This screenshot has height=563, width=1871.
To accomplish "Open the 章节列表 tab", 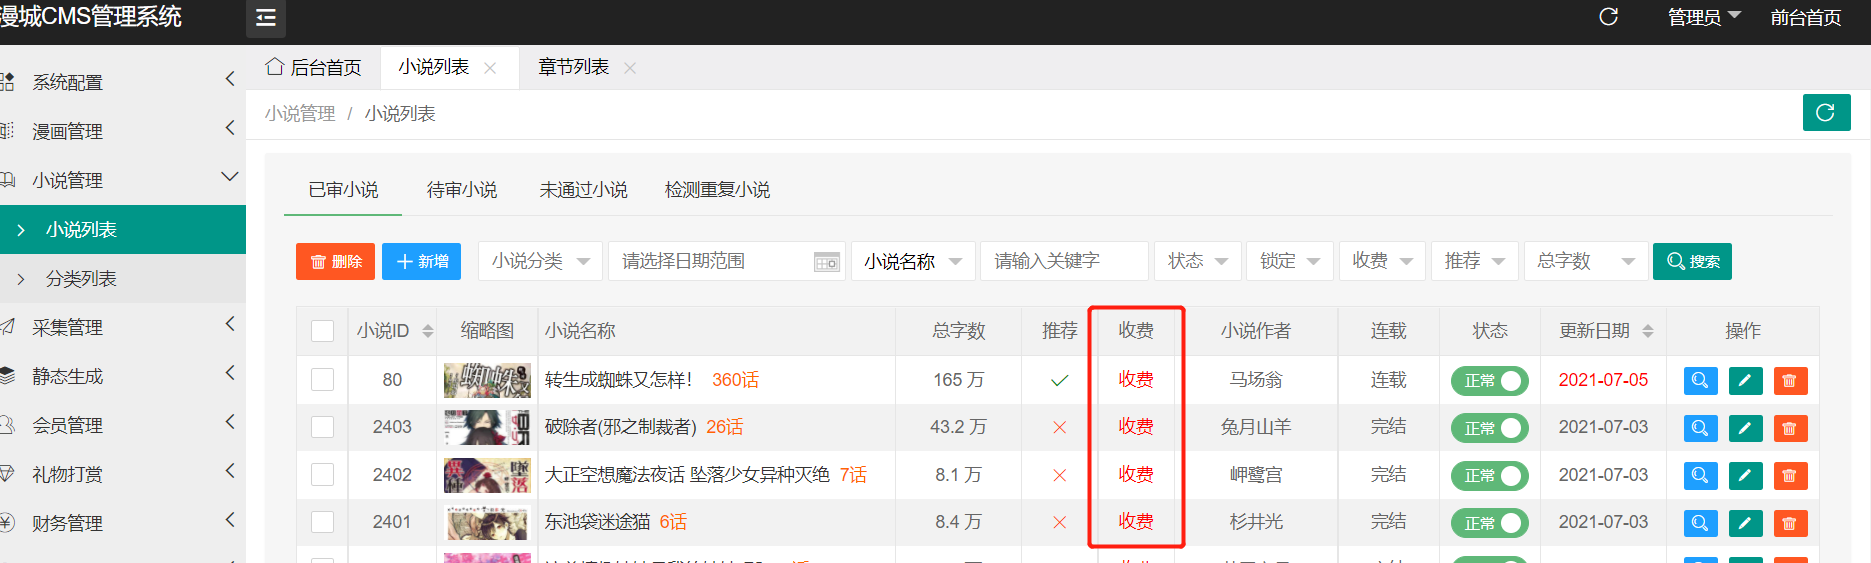I will coord(573,67).
